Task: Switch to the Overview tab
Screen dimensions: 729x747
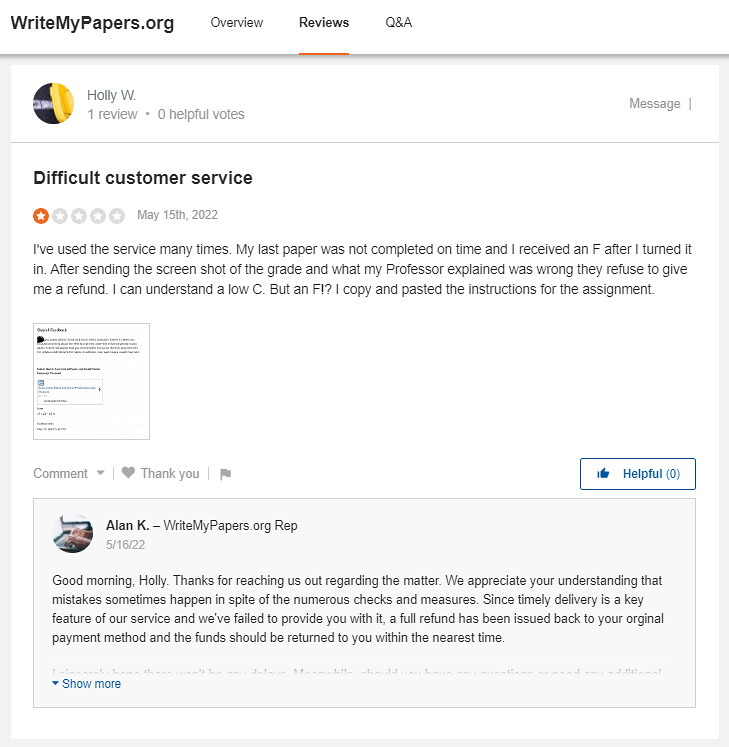Action: click(237, 23)
